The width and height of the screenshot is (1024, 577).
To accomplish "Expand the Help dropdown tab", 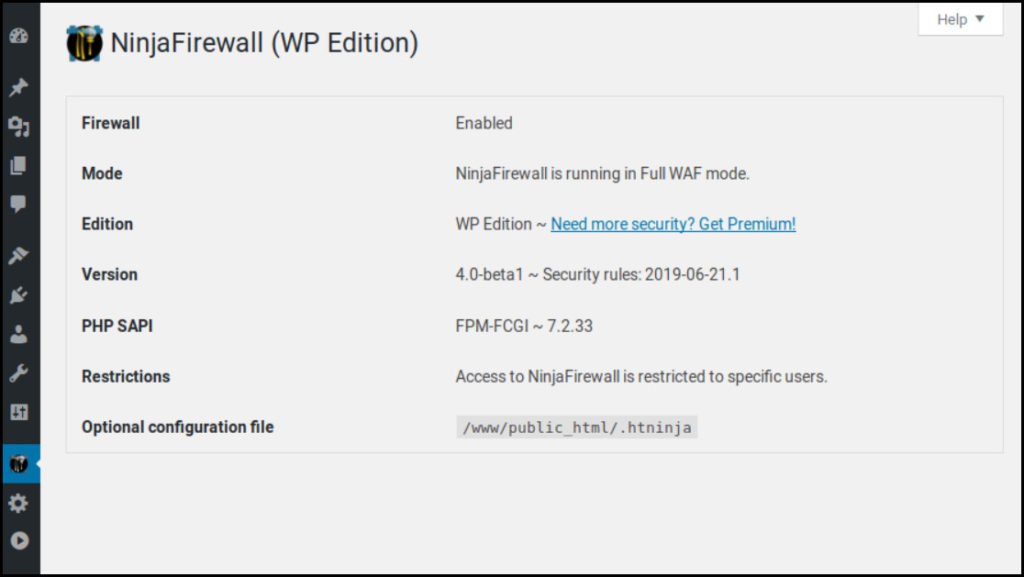I will coord(960,19).
